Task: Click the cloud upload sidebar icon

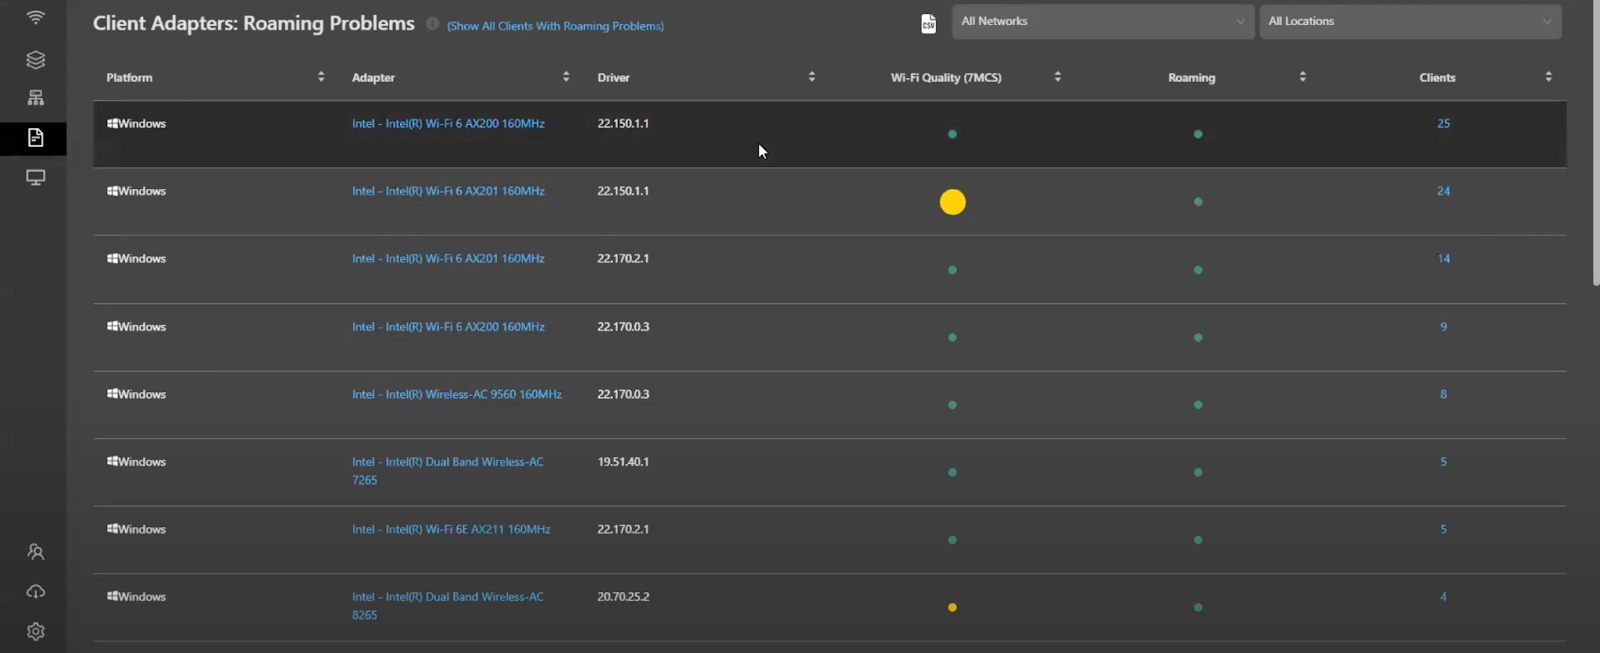Action: click(x=35, y=592)
